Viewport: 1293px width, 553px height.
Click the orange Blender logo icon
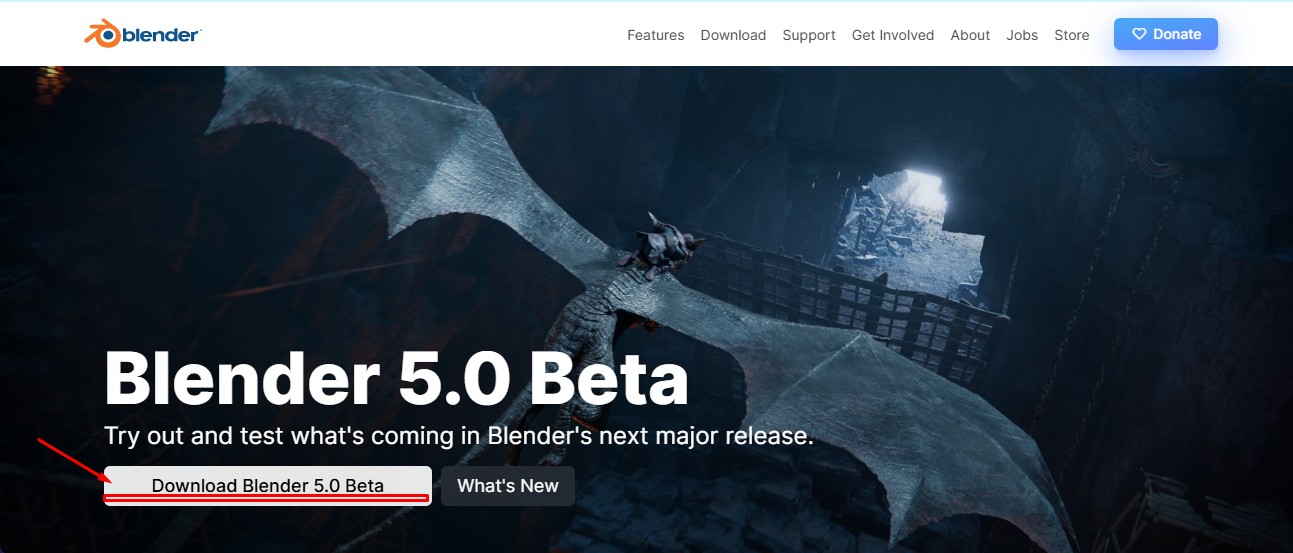pyautogui.click(x=102, y=35)
